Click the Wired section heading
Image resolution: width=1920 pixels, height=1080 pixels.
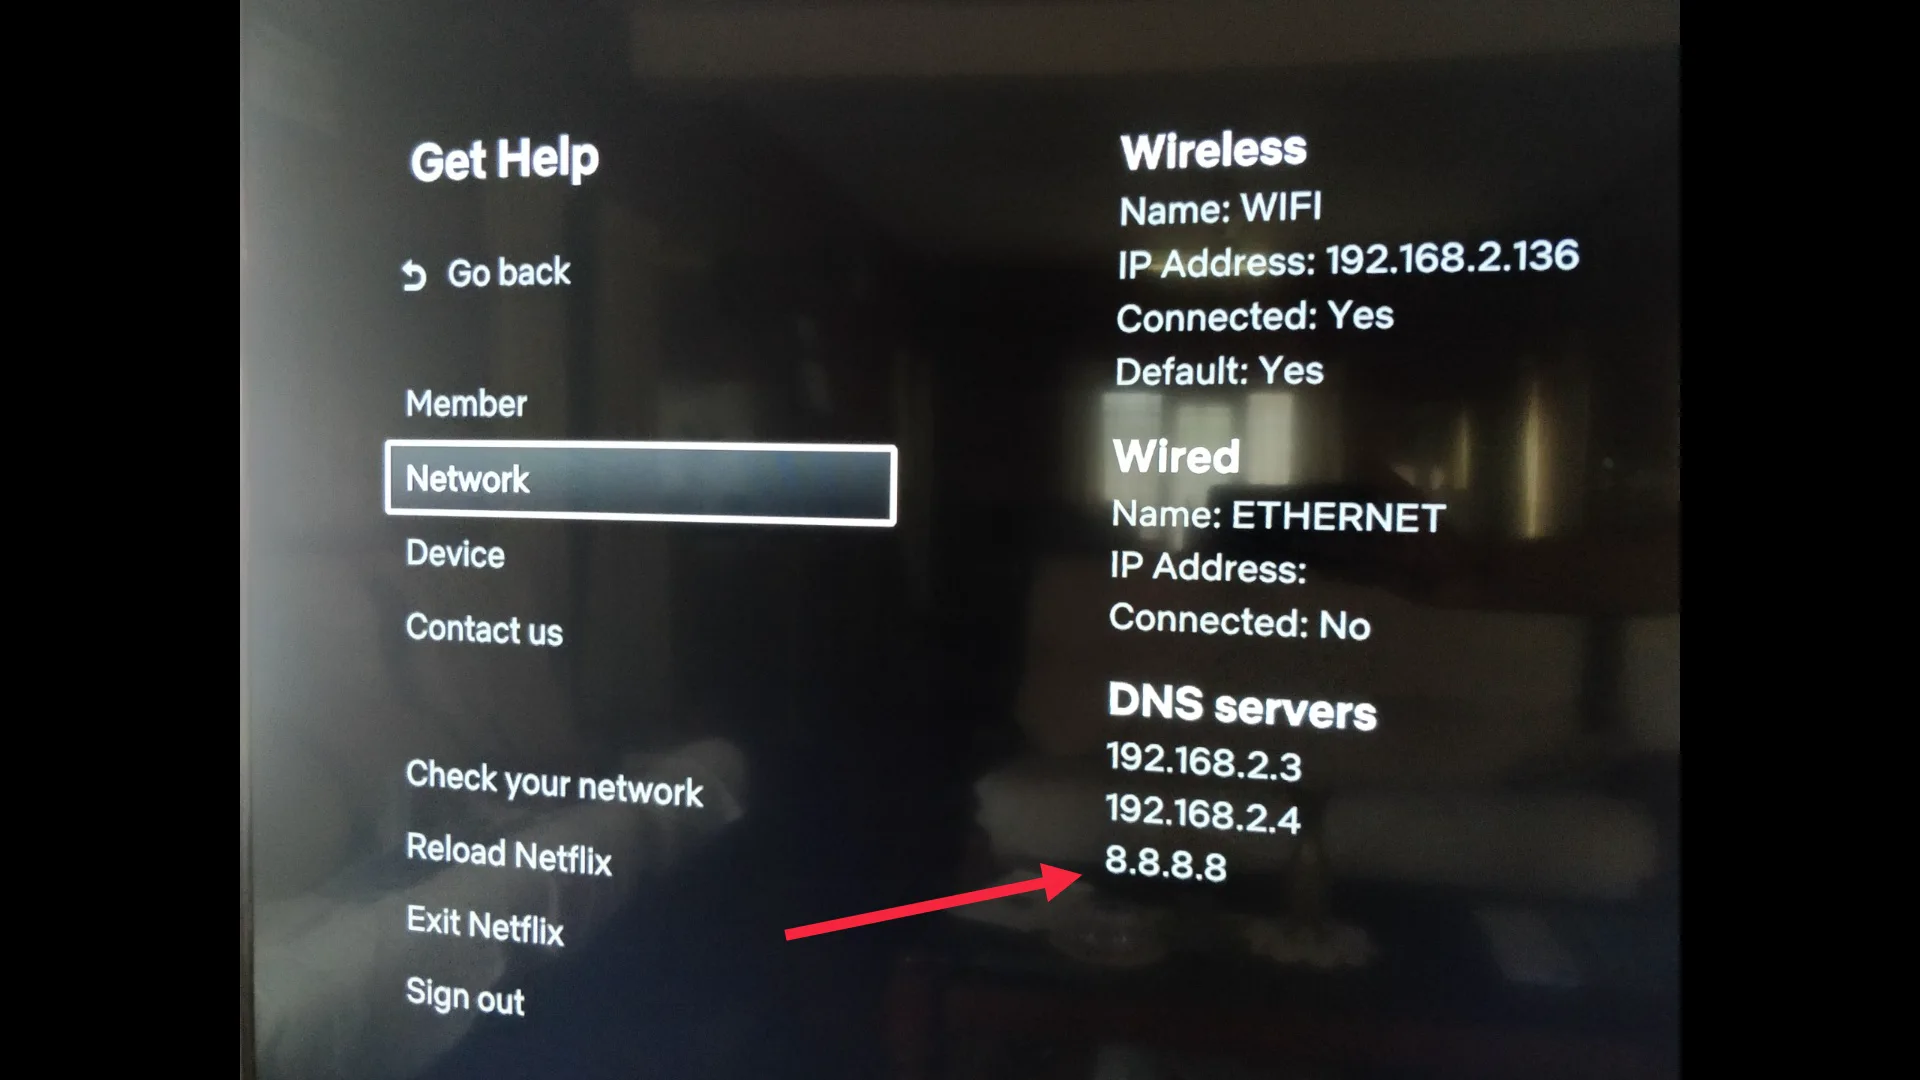1176,456
